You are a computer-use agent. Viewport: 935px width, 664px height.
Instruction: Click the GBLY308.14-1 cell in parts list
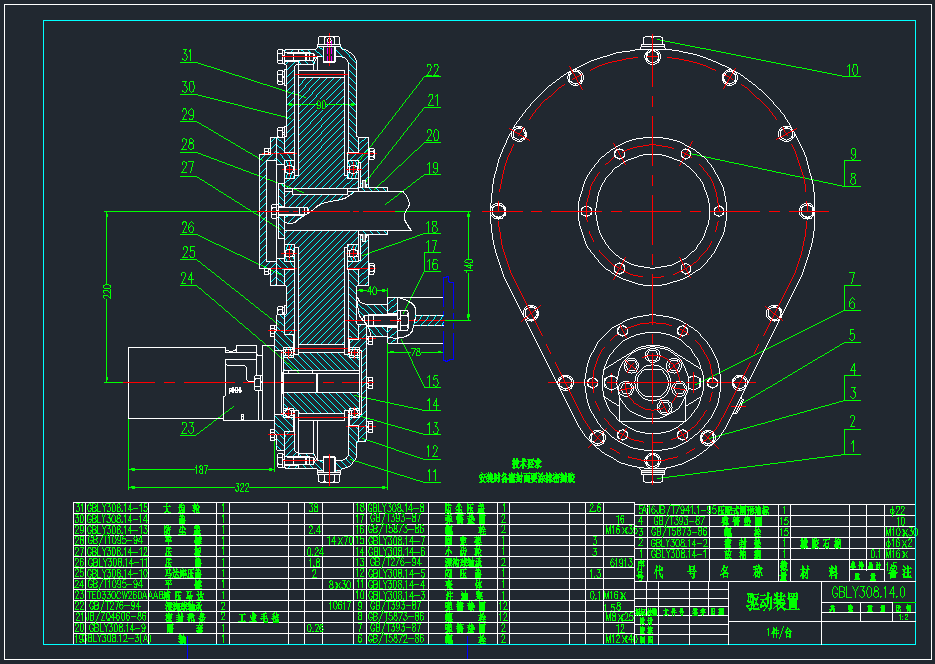(x=679, y=554)
